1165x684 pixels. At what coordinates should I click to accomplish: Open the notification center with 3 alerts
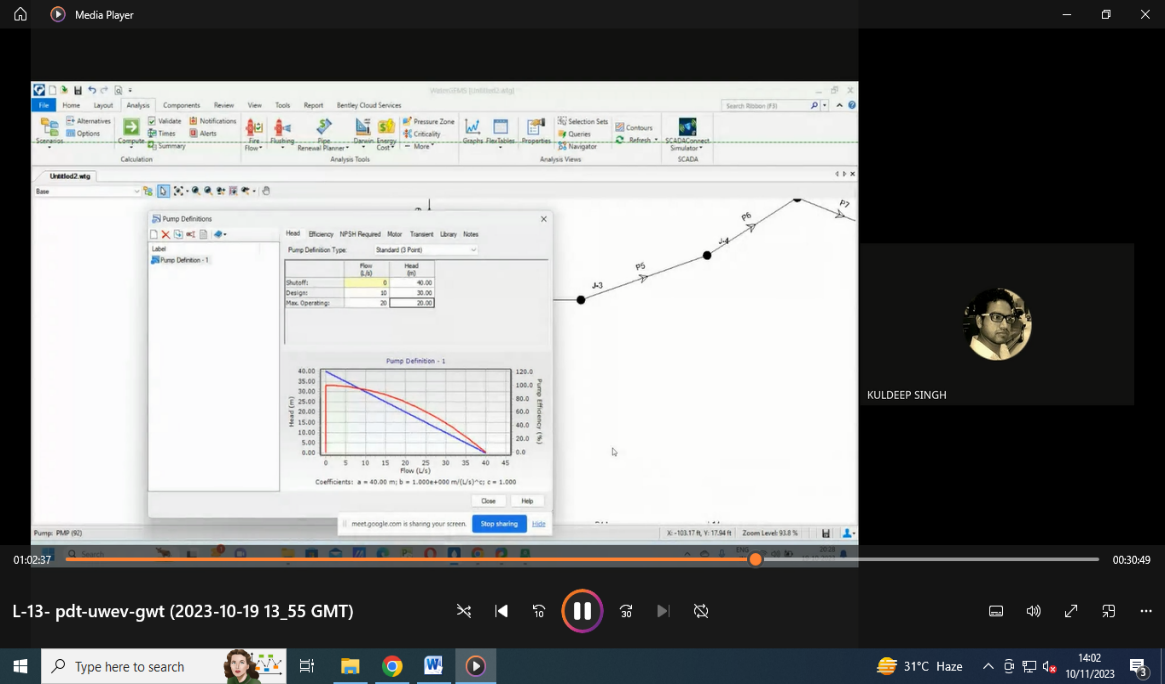pyautogui.click(x=1138, y=666)
